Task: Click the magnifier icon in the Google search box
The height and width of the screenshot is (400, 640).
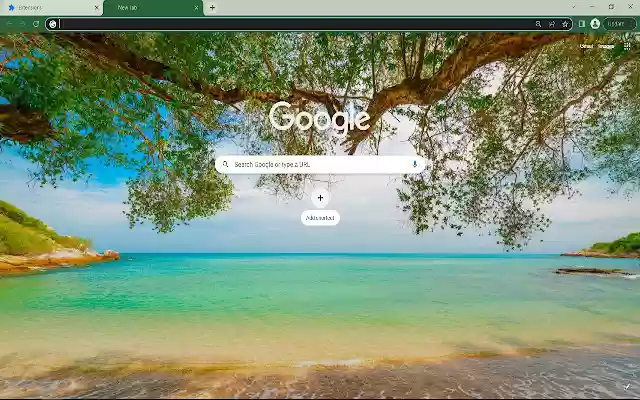Action: point(225,164)
